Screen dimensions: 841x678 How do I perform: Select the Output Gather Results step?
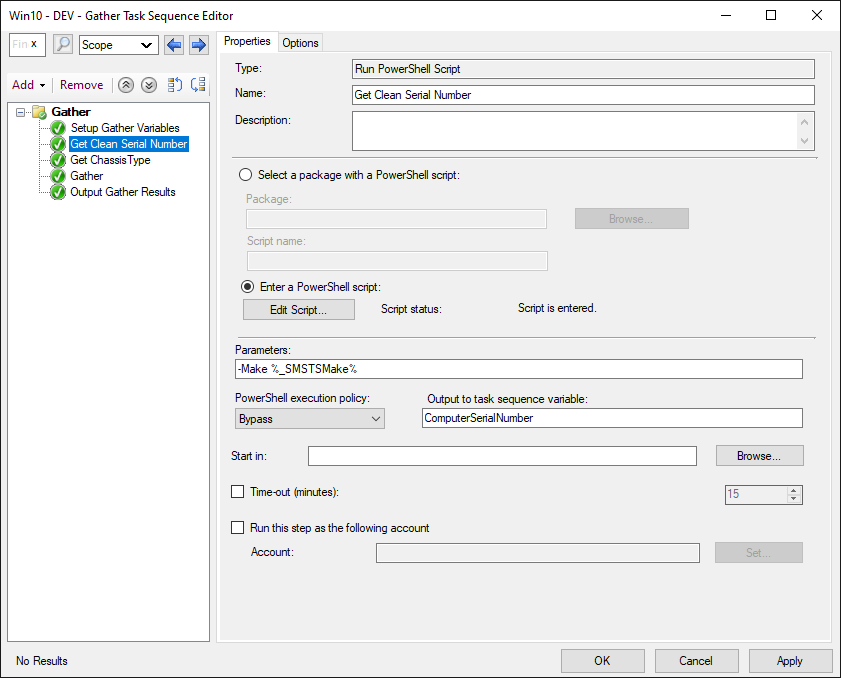pos(123,192)
